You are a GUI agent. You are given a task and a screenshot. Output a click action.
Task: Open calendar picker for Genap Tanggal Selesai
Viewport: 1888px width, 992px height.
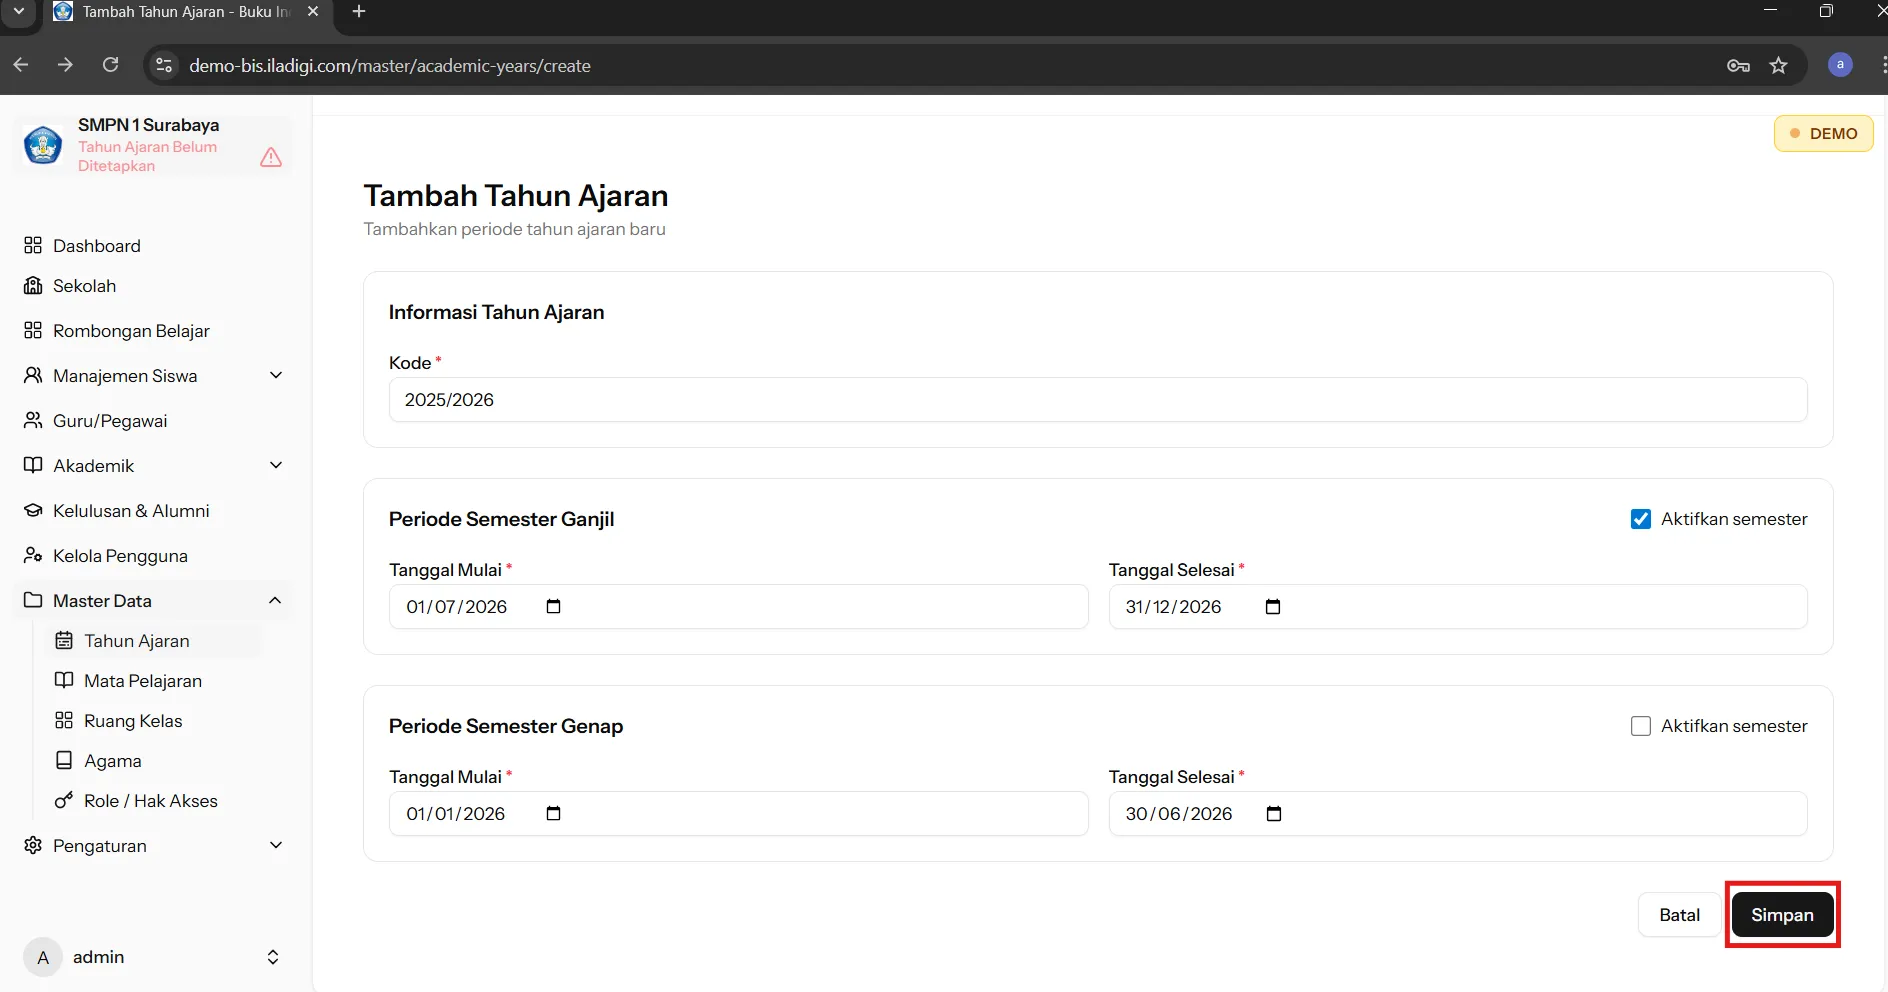pos(1273,813)
